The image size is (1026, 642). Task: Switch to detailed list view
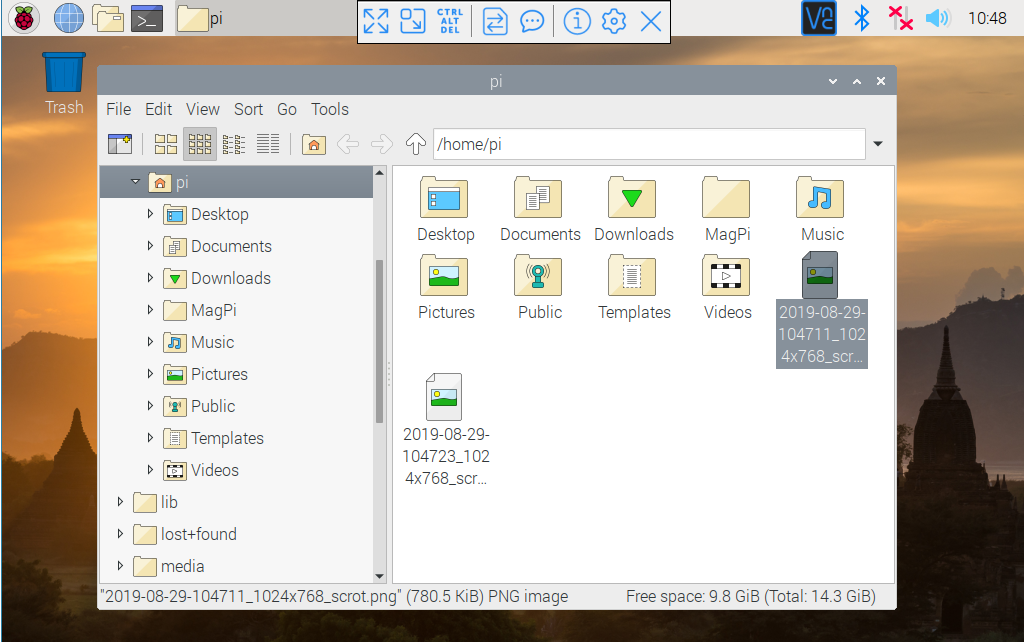pos(267,143)
